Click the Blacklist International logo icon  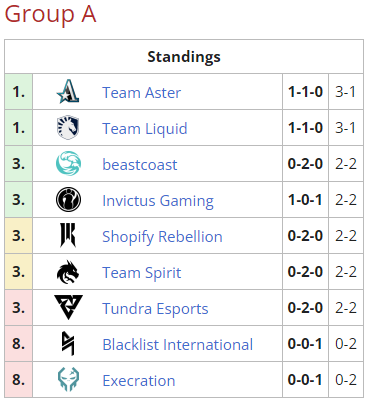point(68,343)
